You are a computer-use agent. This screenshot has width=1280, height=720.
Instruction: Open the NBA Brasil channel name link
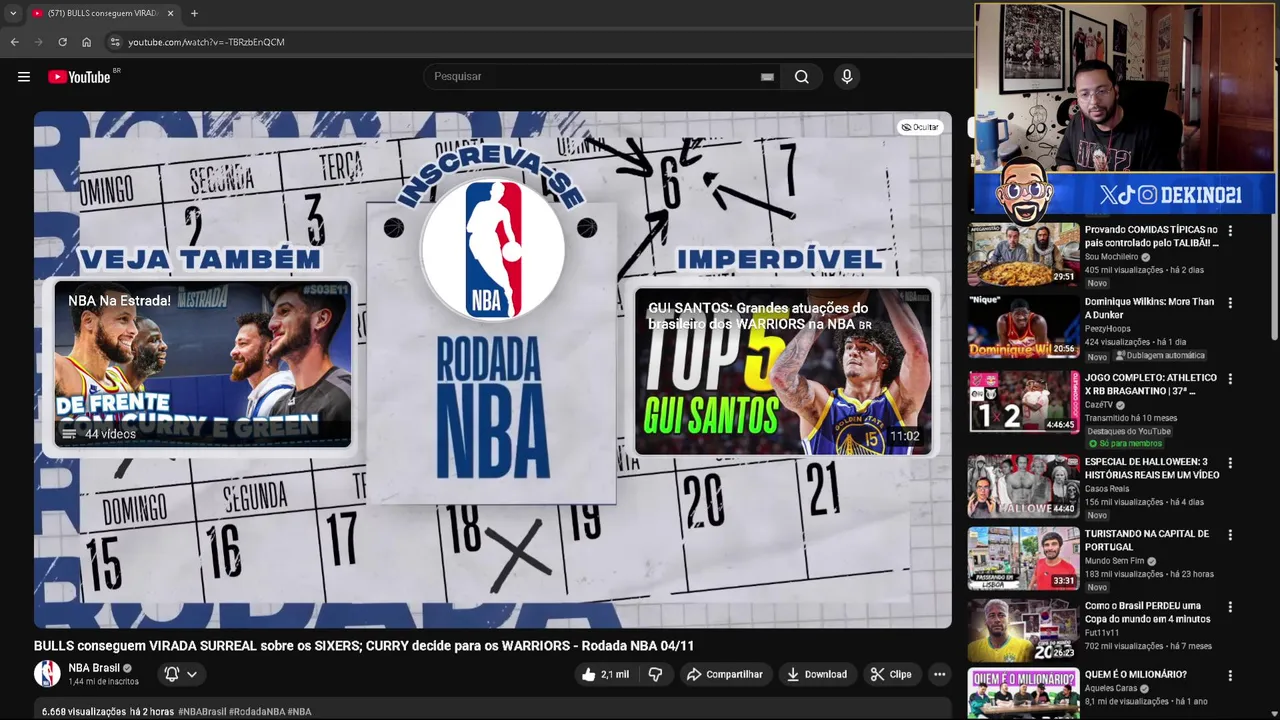click(x=94, y=668)
